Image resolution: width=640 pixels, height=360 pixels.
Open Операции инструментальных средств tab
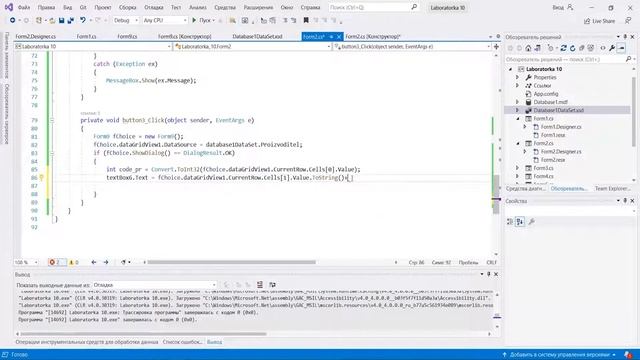tap(87, 342)
